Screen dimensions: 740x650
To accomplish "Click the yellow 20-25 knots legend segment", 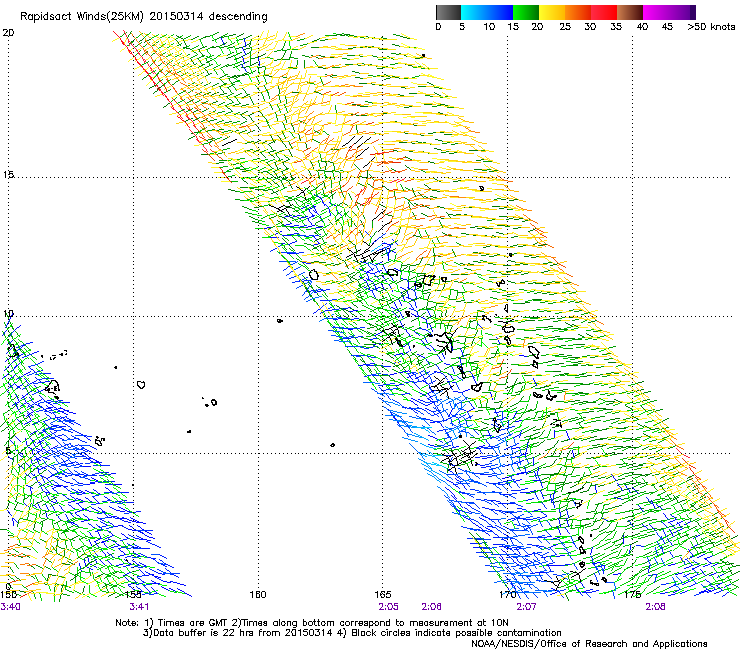I will pyautogui.click(x=552, y=12).
